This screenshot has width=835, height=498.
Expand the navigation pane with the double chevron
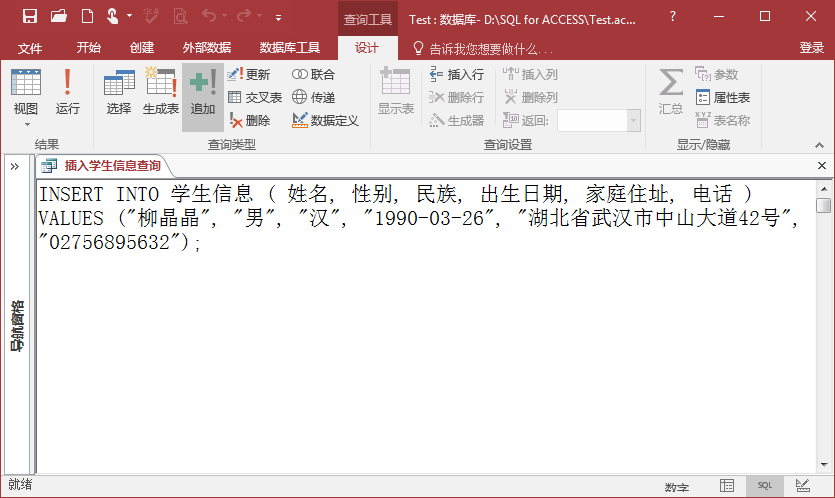click(x=15, y=167)
